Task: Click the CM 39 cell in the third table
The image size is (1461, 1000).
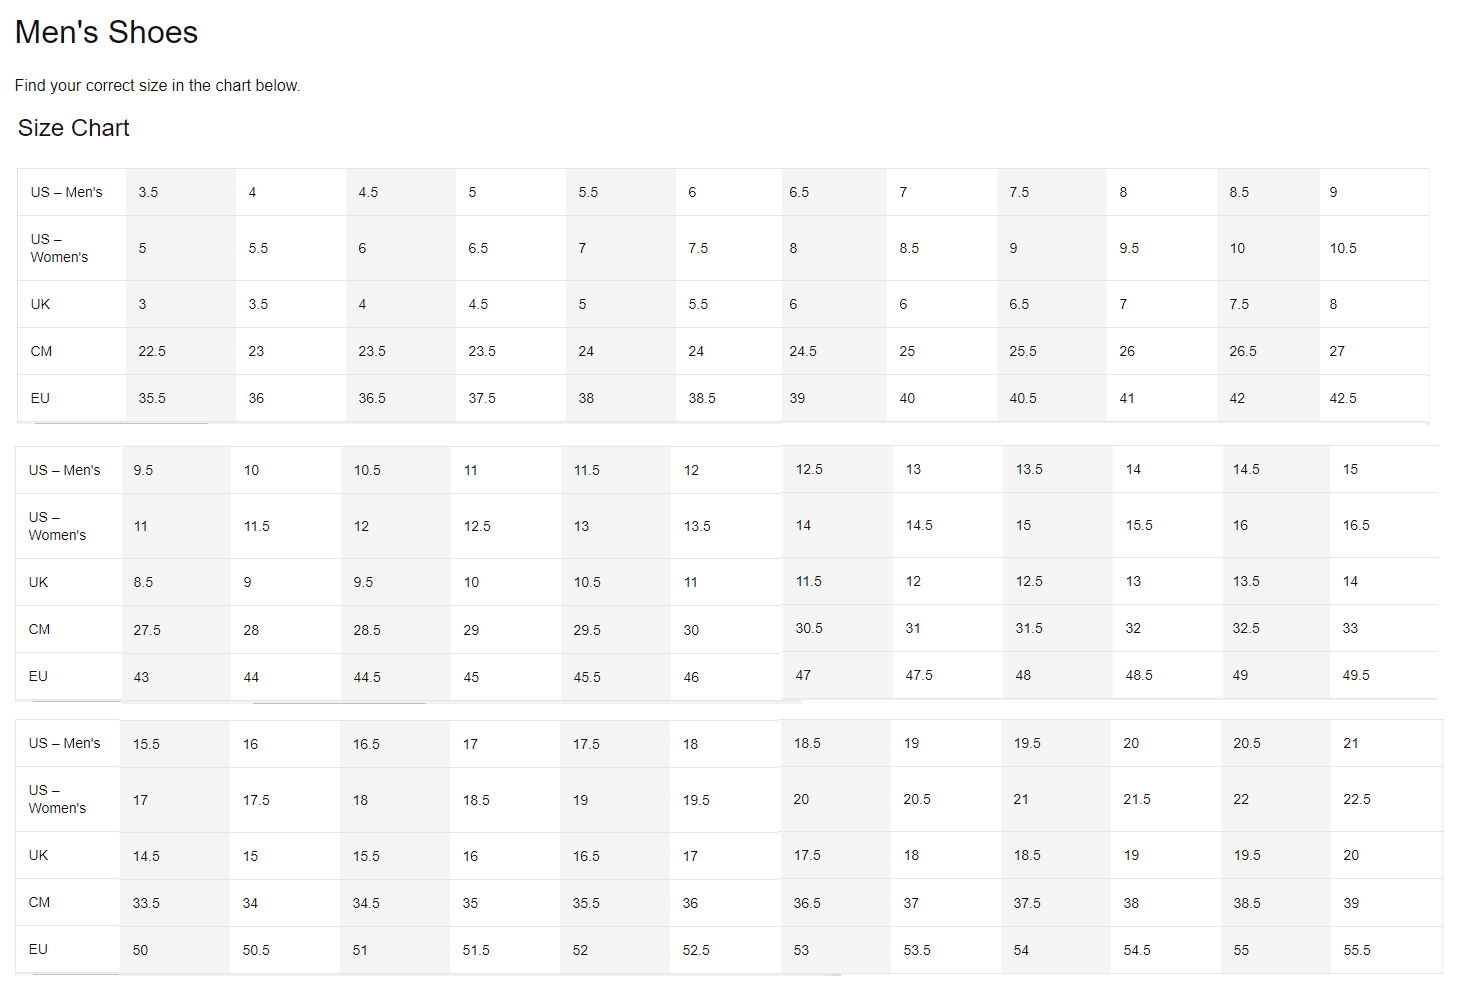Action: 1351,903
